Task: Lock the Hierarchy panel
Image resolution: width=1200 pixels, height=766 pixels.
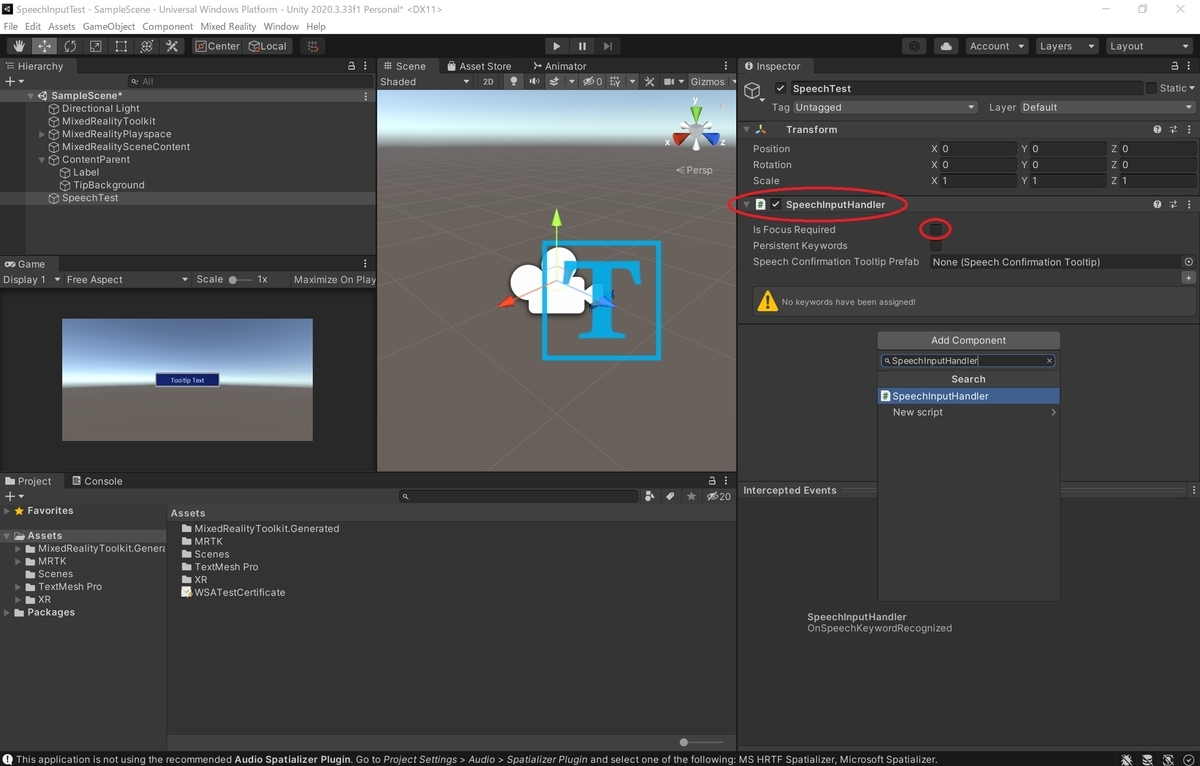Action: coord(351,66)
